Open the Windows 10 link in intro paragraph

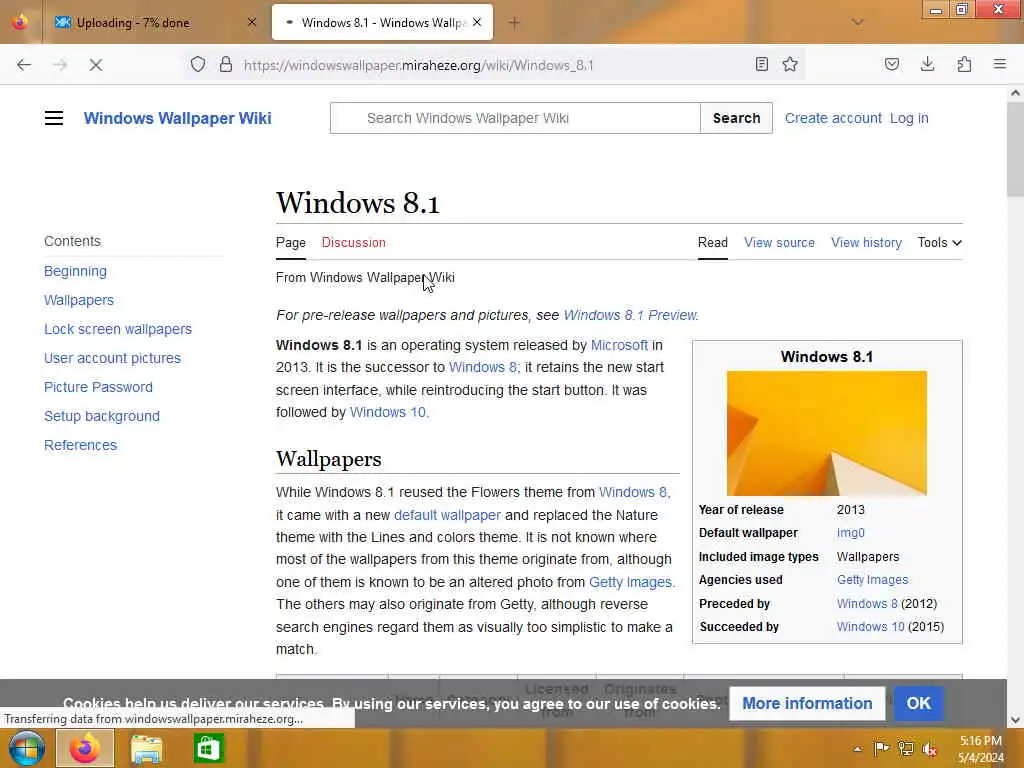coord(387,413)
